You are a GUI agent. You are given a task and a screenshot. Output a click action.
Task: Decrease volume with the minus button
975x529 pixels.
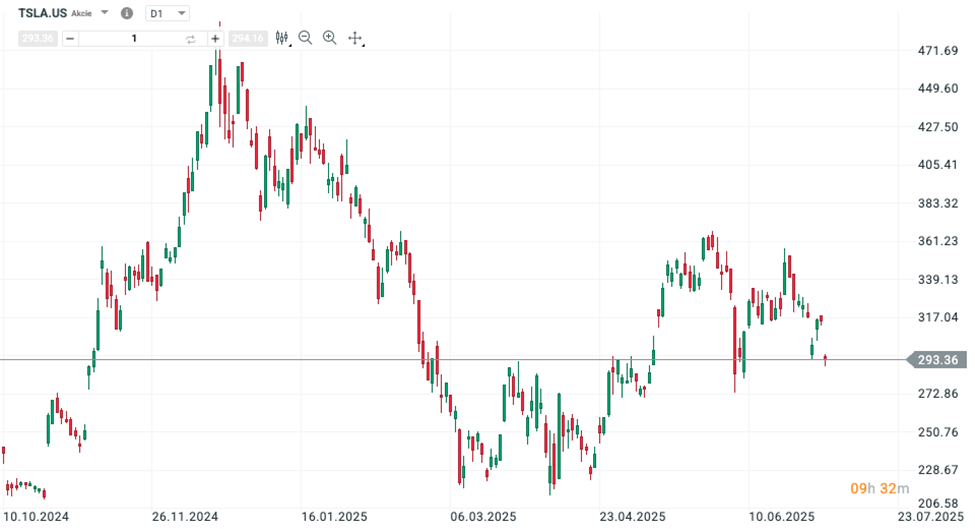pyautogui.click(x=70, y=39)
